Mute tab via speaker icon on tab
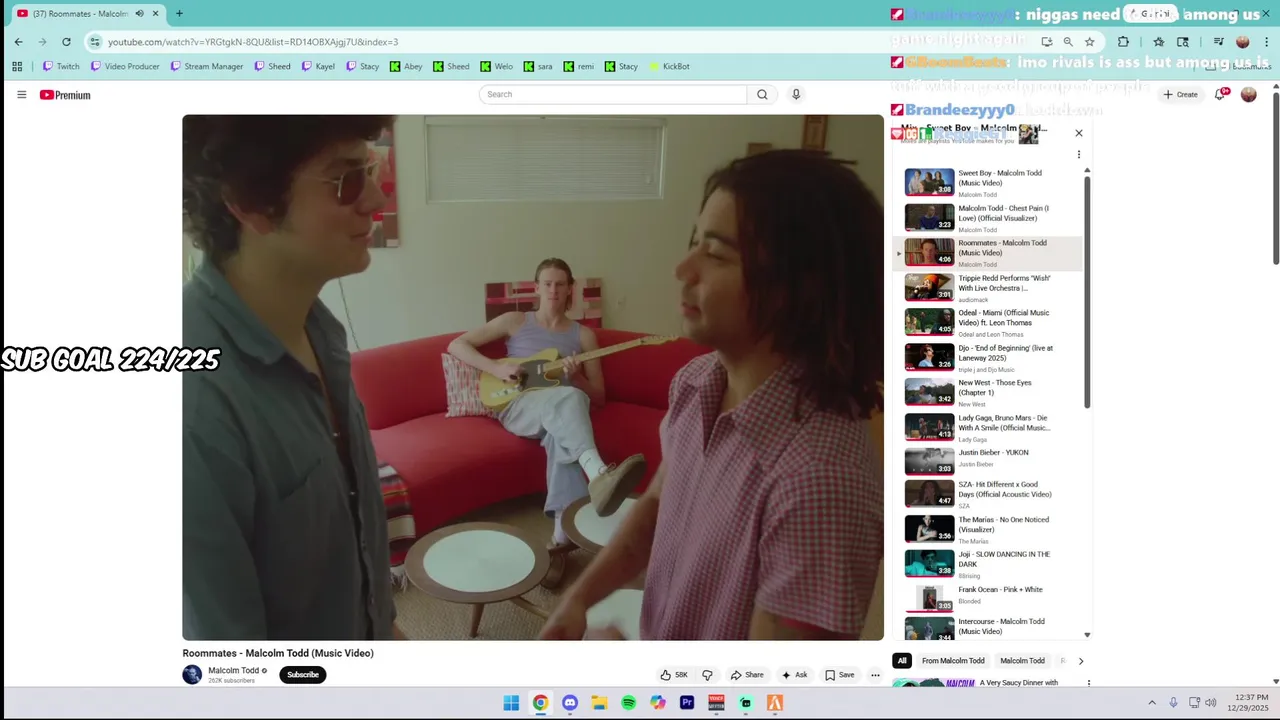 [139, 13]
